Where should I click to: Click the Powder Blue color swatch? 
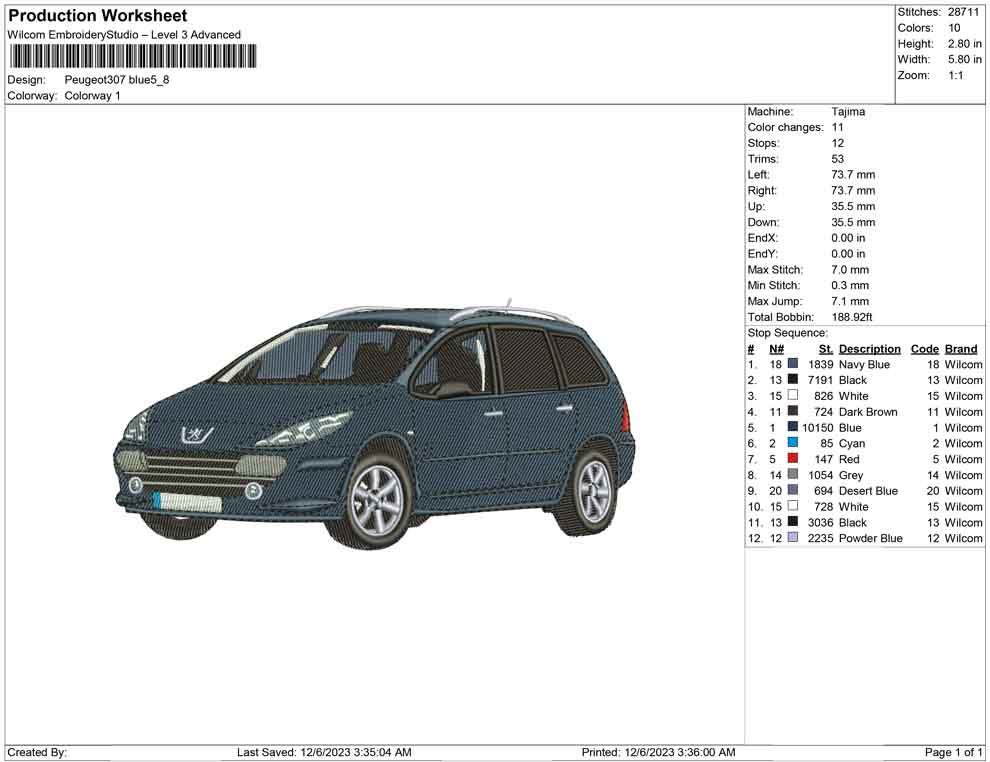[792, 537]
